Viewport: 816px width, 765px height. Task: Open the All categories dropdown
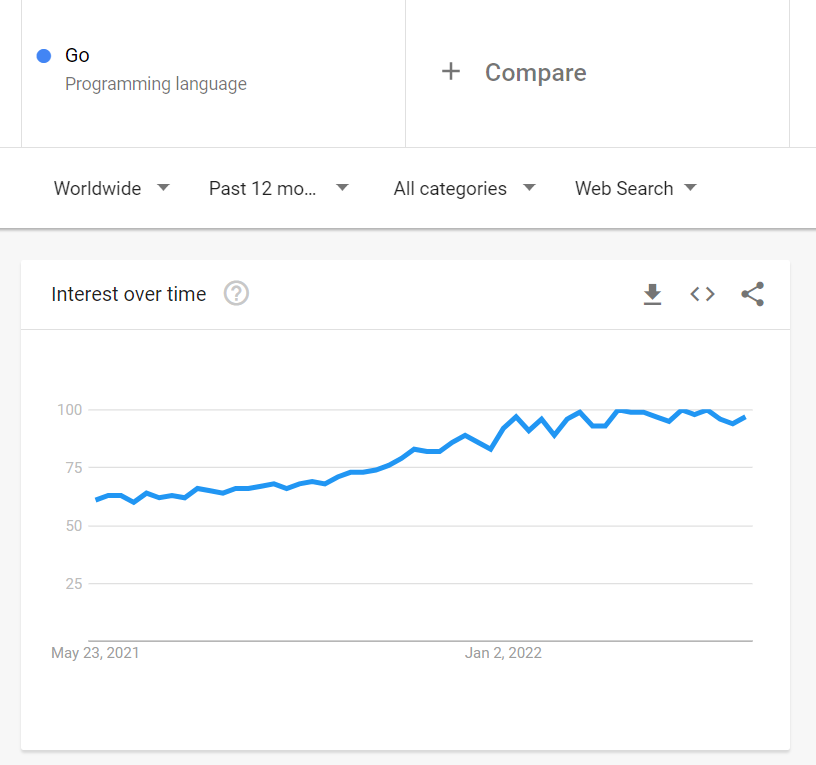point(464,188)
